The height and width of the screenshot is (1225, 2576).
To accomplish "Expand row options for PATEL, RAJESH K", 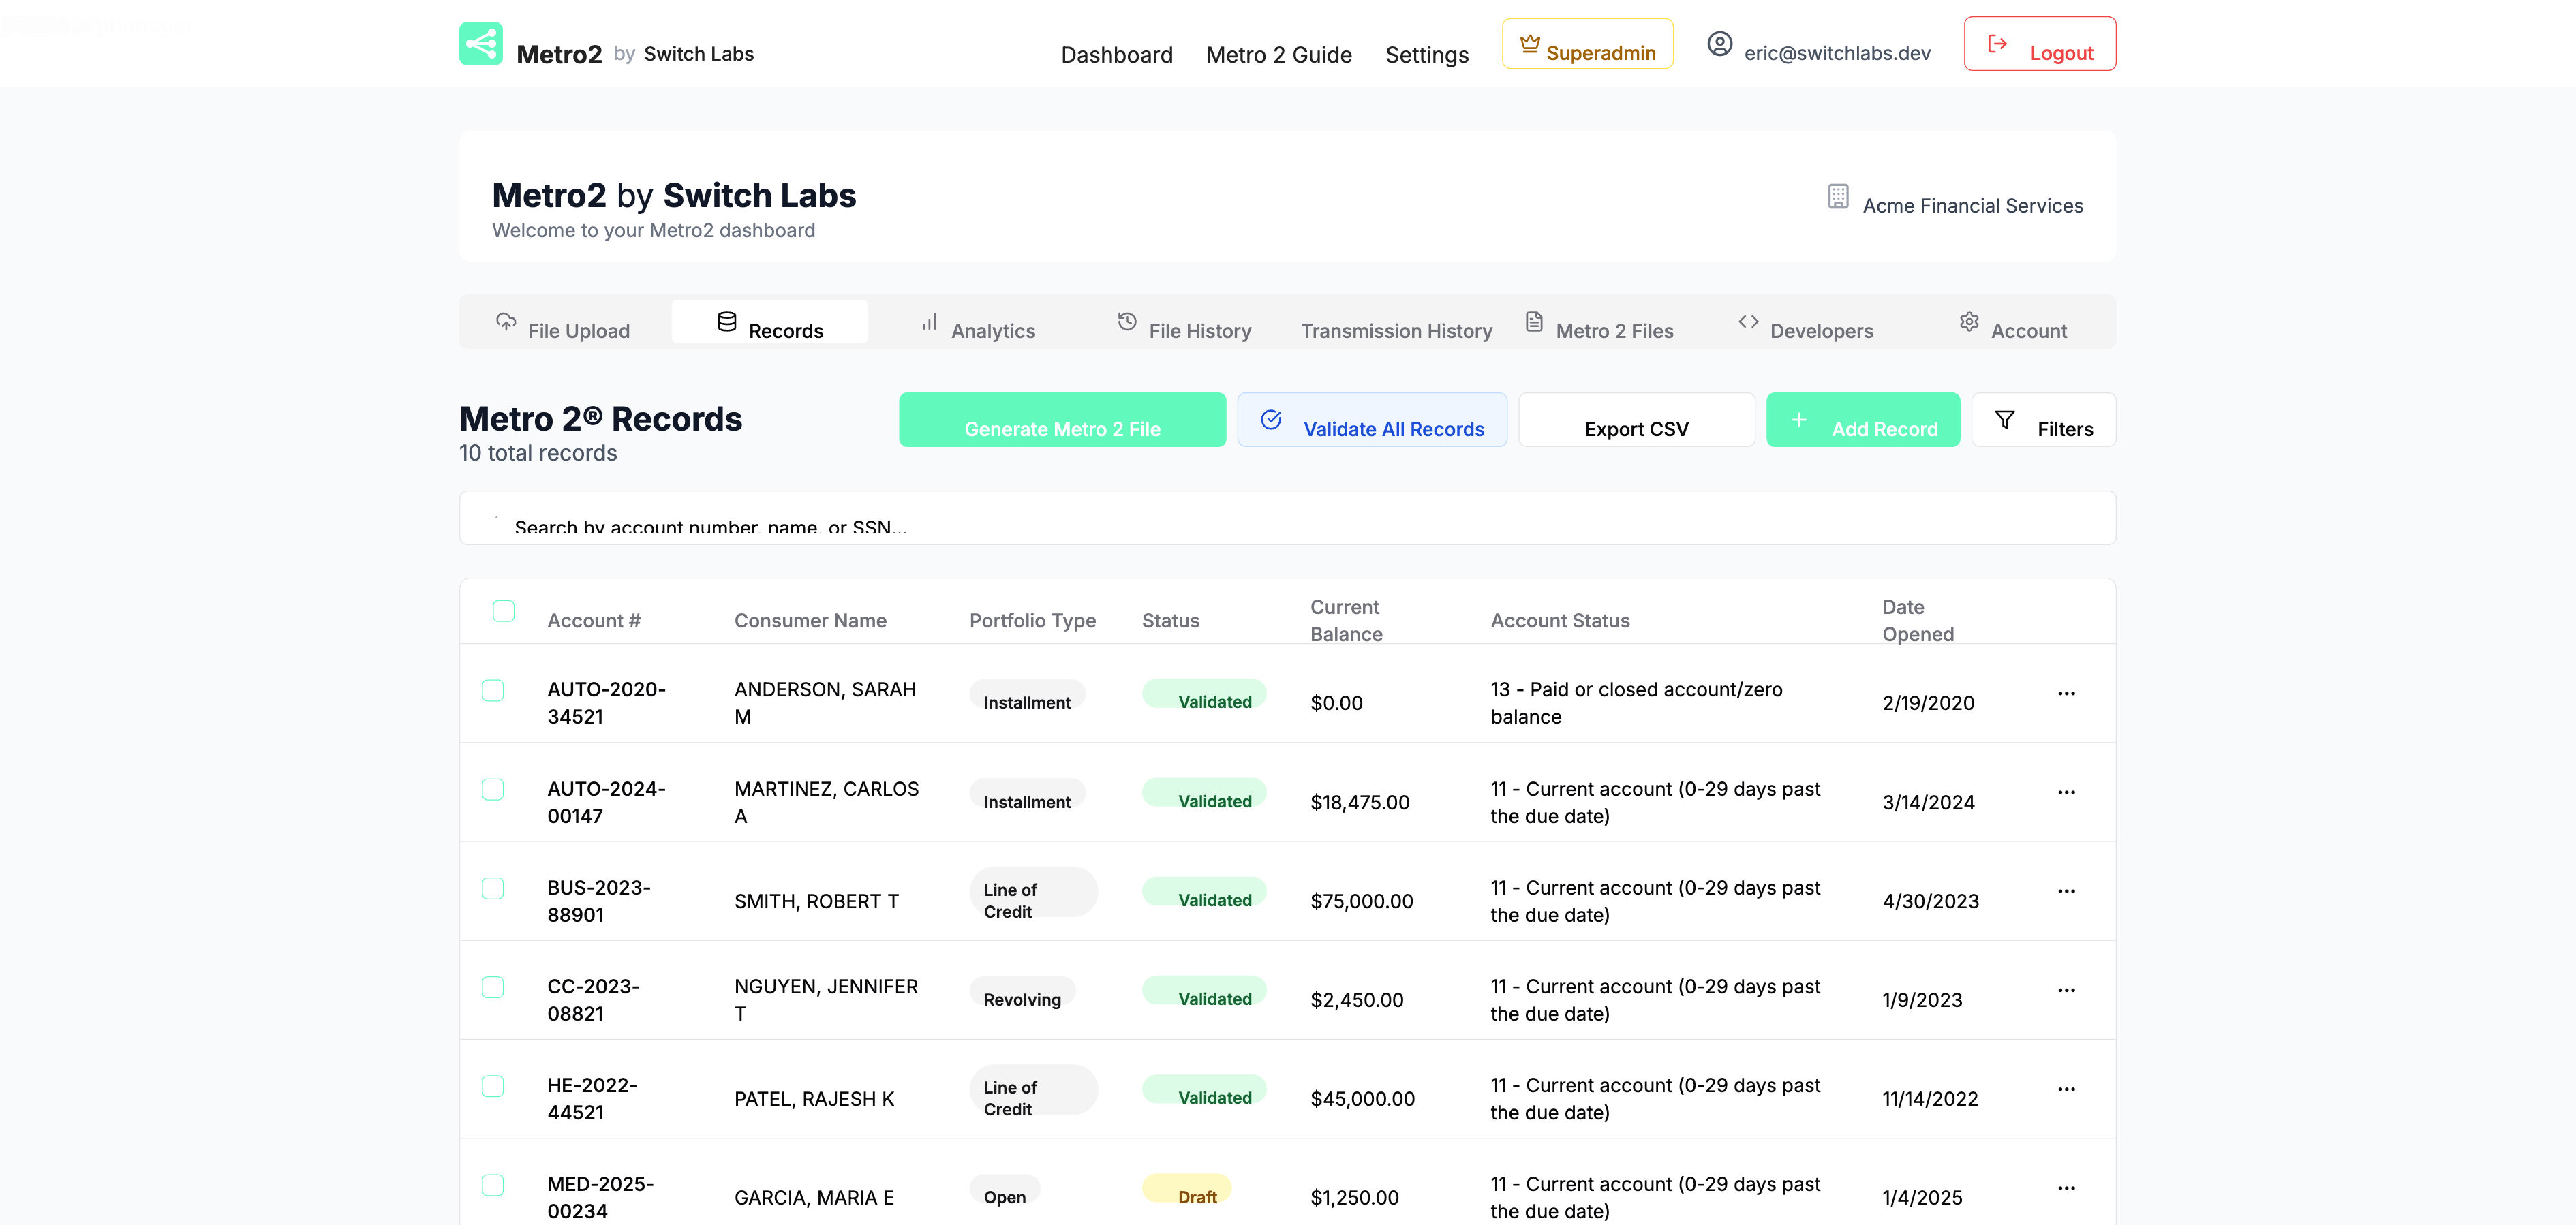I will point(2066,1089).
